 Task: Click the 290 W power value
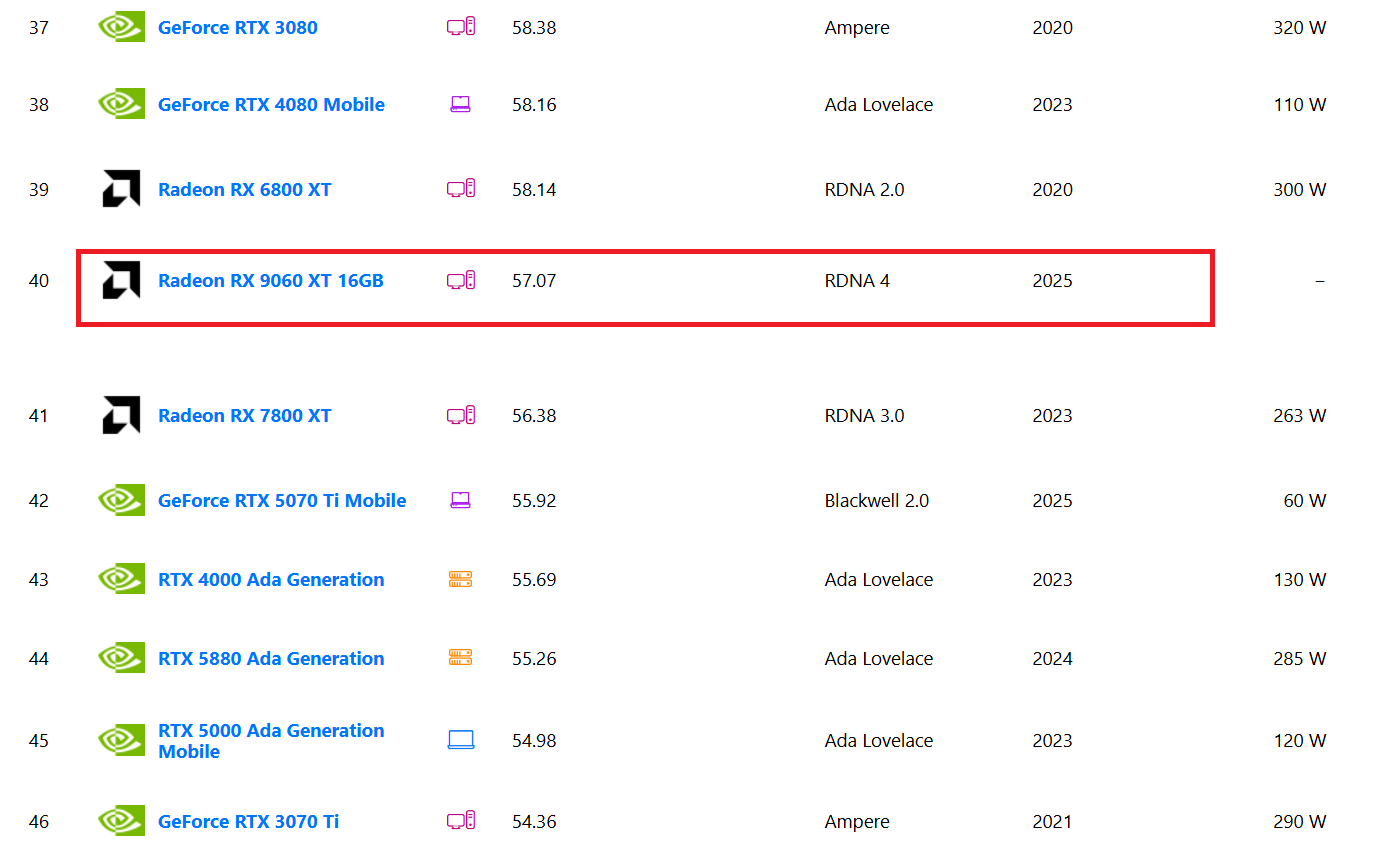[1300, 822]
